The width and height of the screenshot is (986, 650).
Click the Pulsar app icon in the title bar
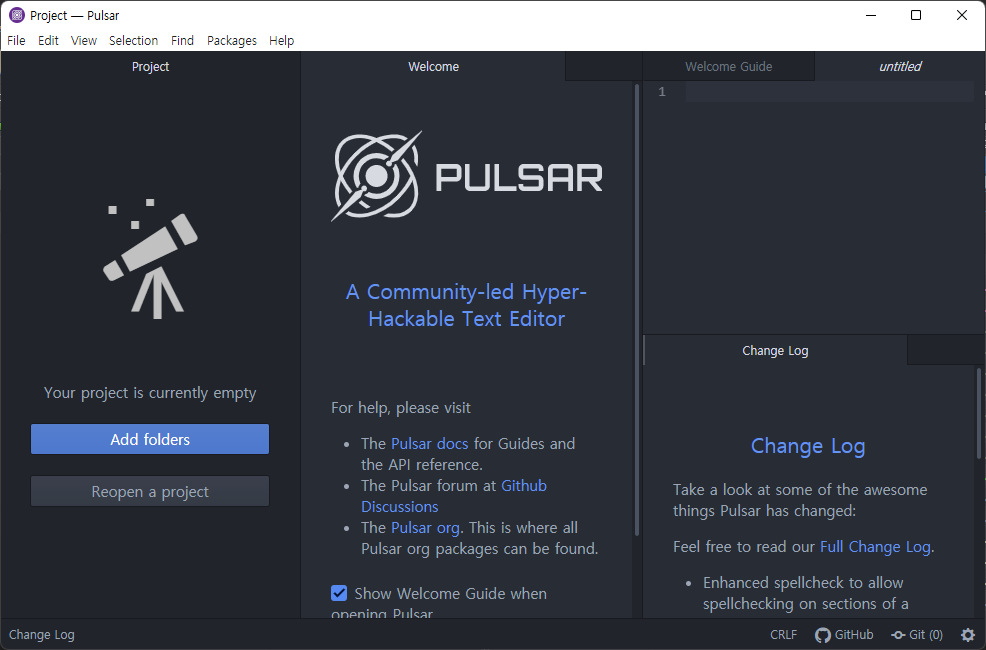17,15
